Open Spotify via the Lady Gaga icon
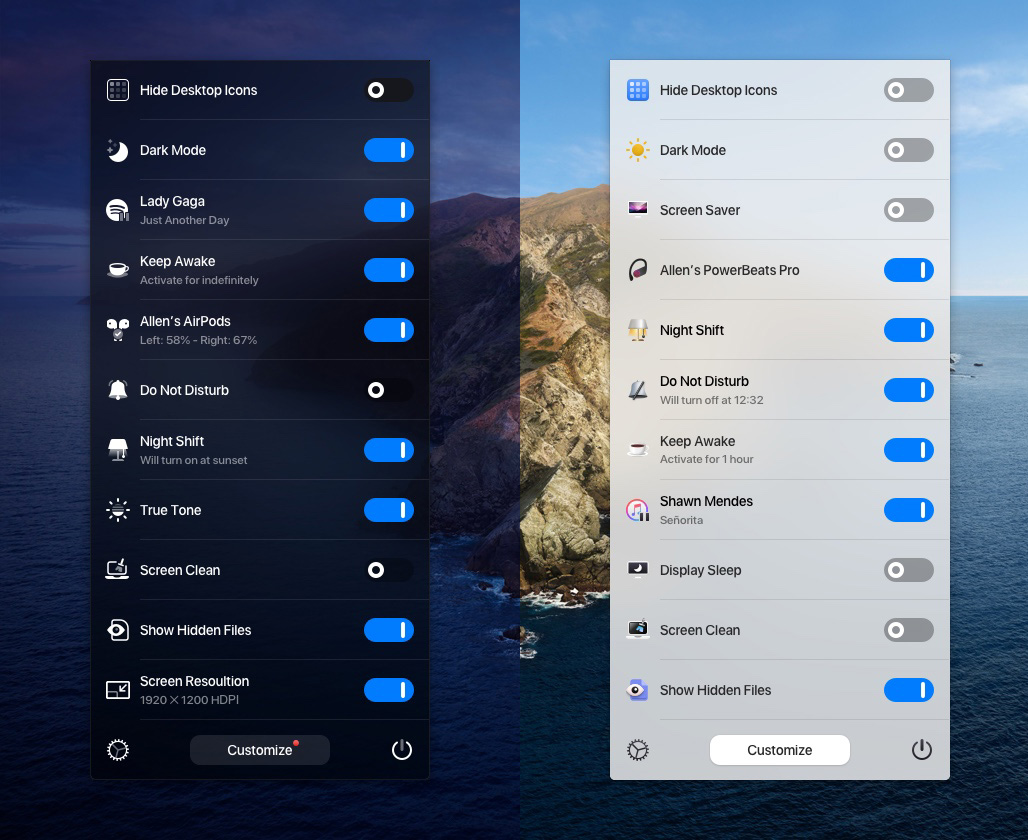 (118, 210)
